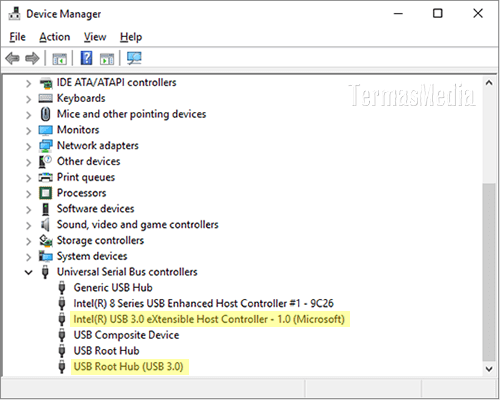Open the Action menu

coord(55,37)
